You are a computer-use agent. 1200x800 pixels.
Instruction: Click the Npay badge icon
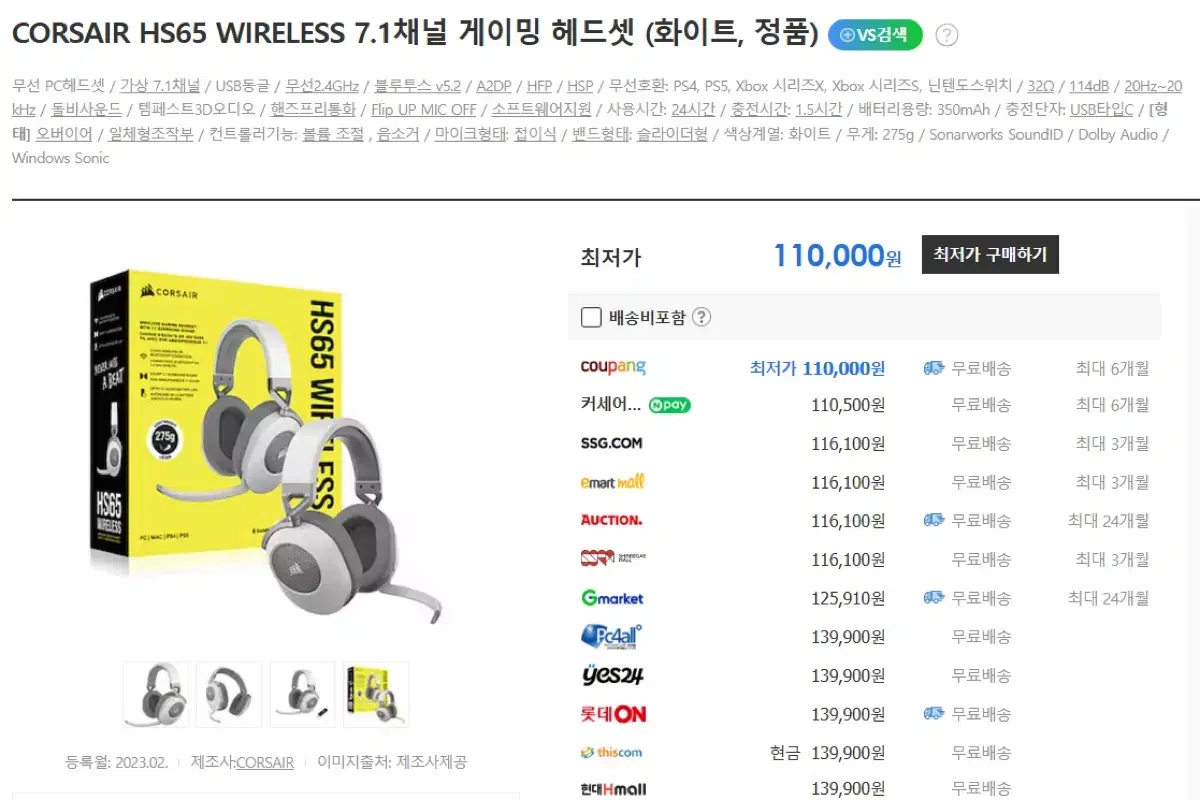669,406
